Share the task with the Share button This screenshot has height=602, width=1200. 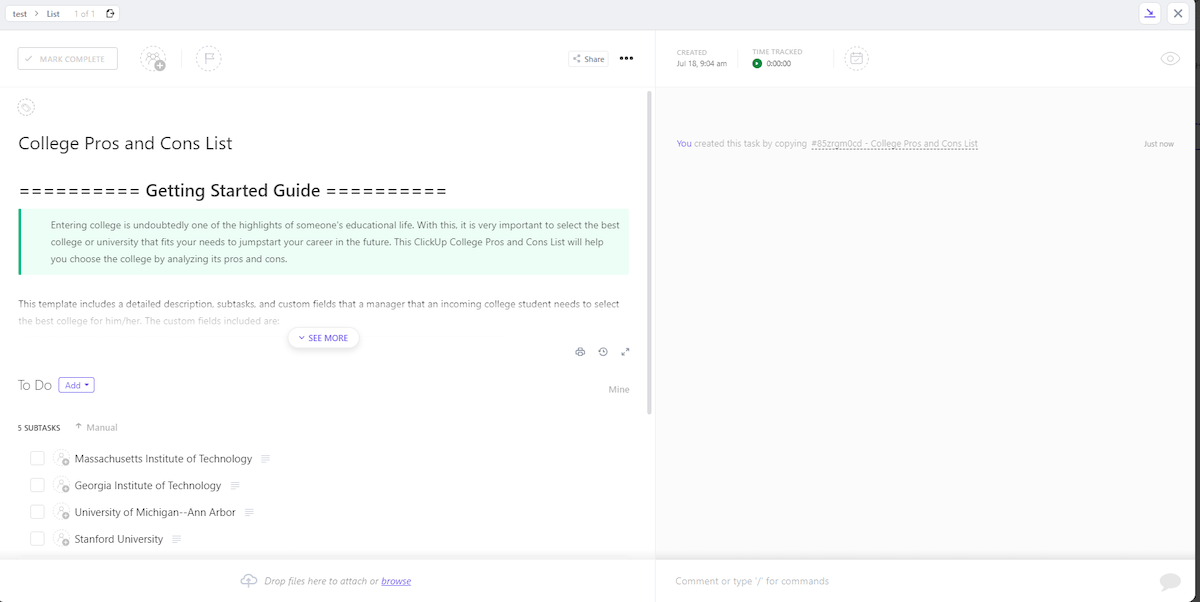[x=588, y=59]
